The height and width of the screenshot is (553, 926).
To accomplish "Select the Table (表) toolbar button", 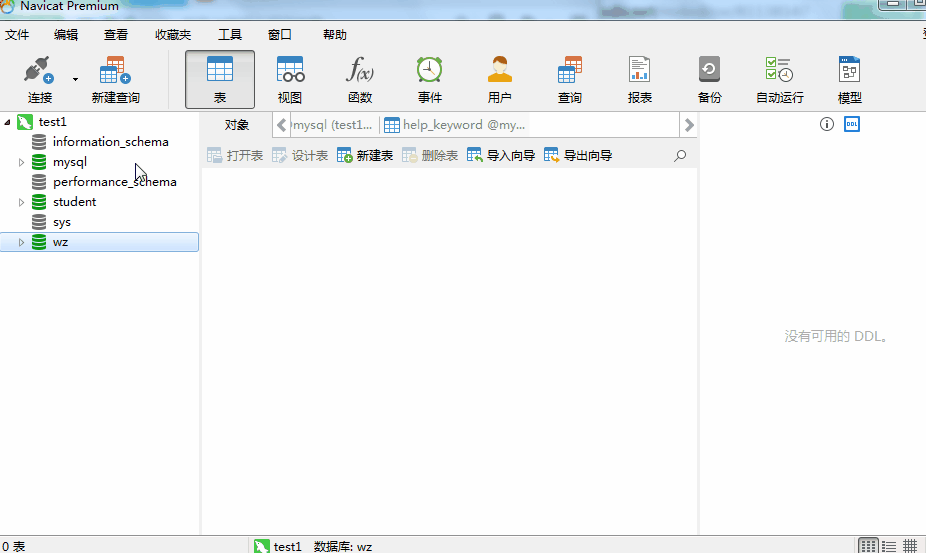I will coord(220,79).
